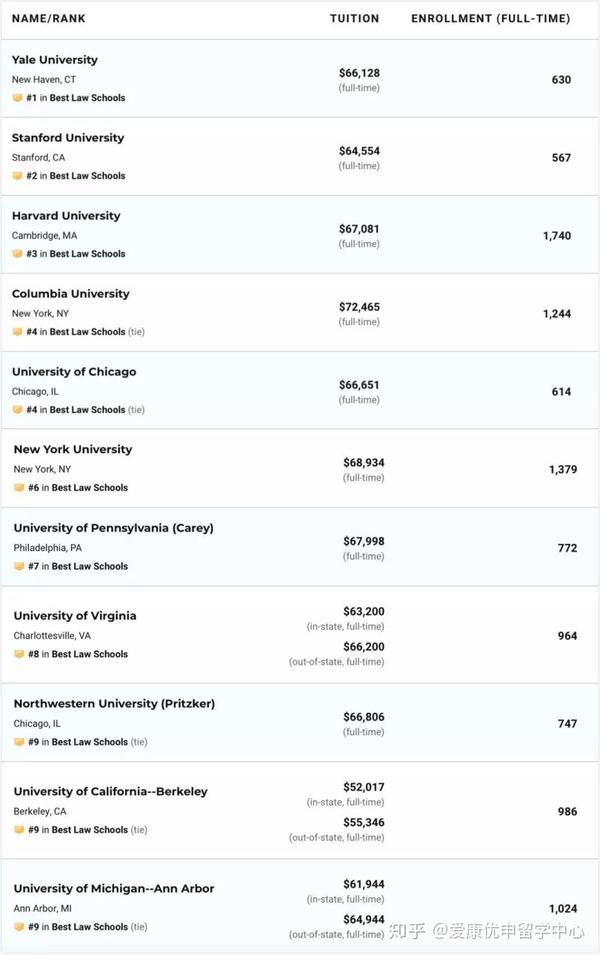
Task: Click the ranking badge icon beside Columbia's #4
Action: point(17,332)
